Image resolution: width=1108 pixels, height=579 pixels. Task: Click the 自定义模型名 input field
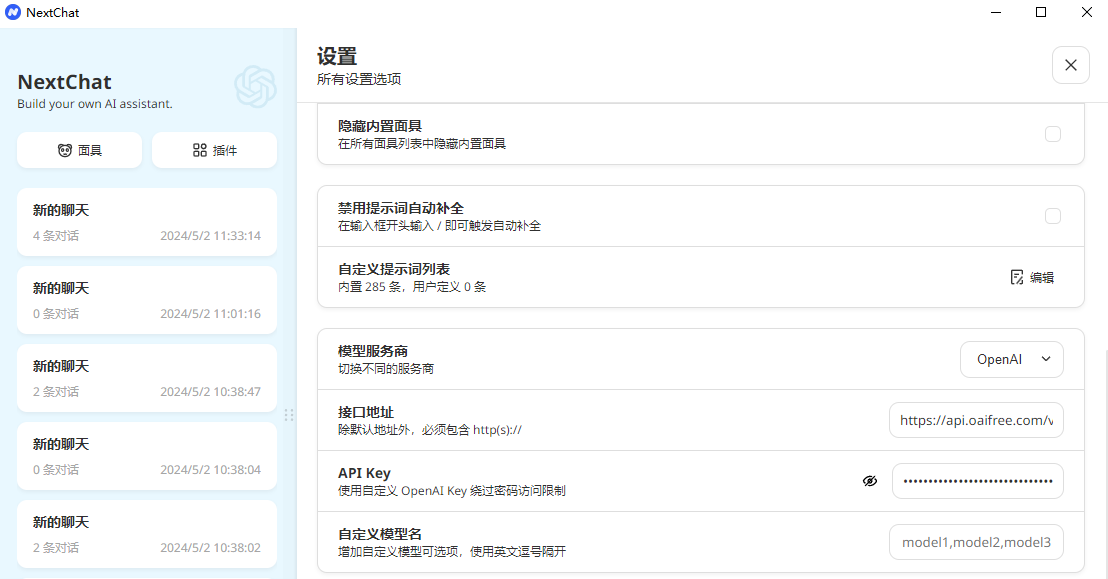click(x=976, y=542)
